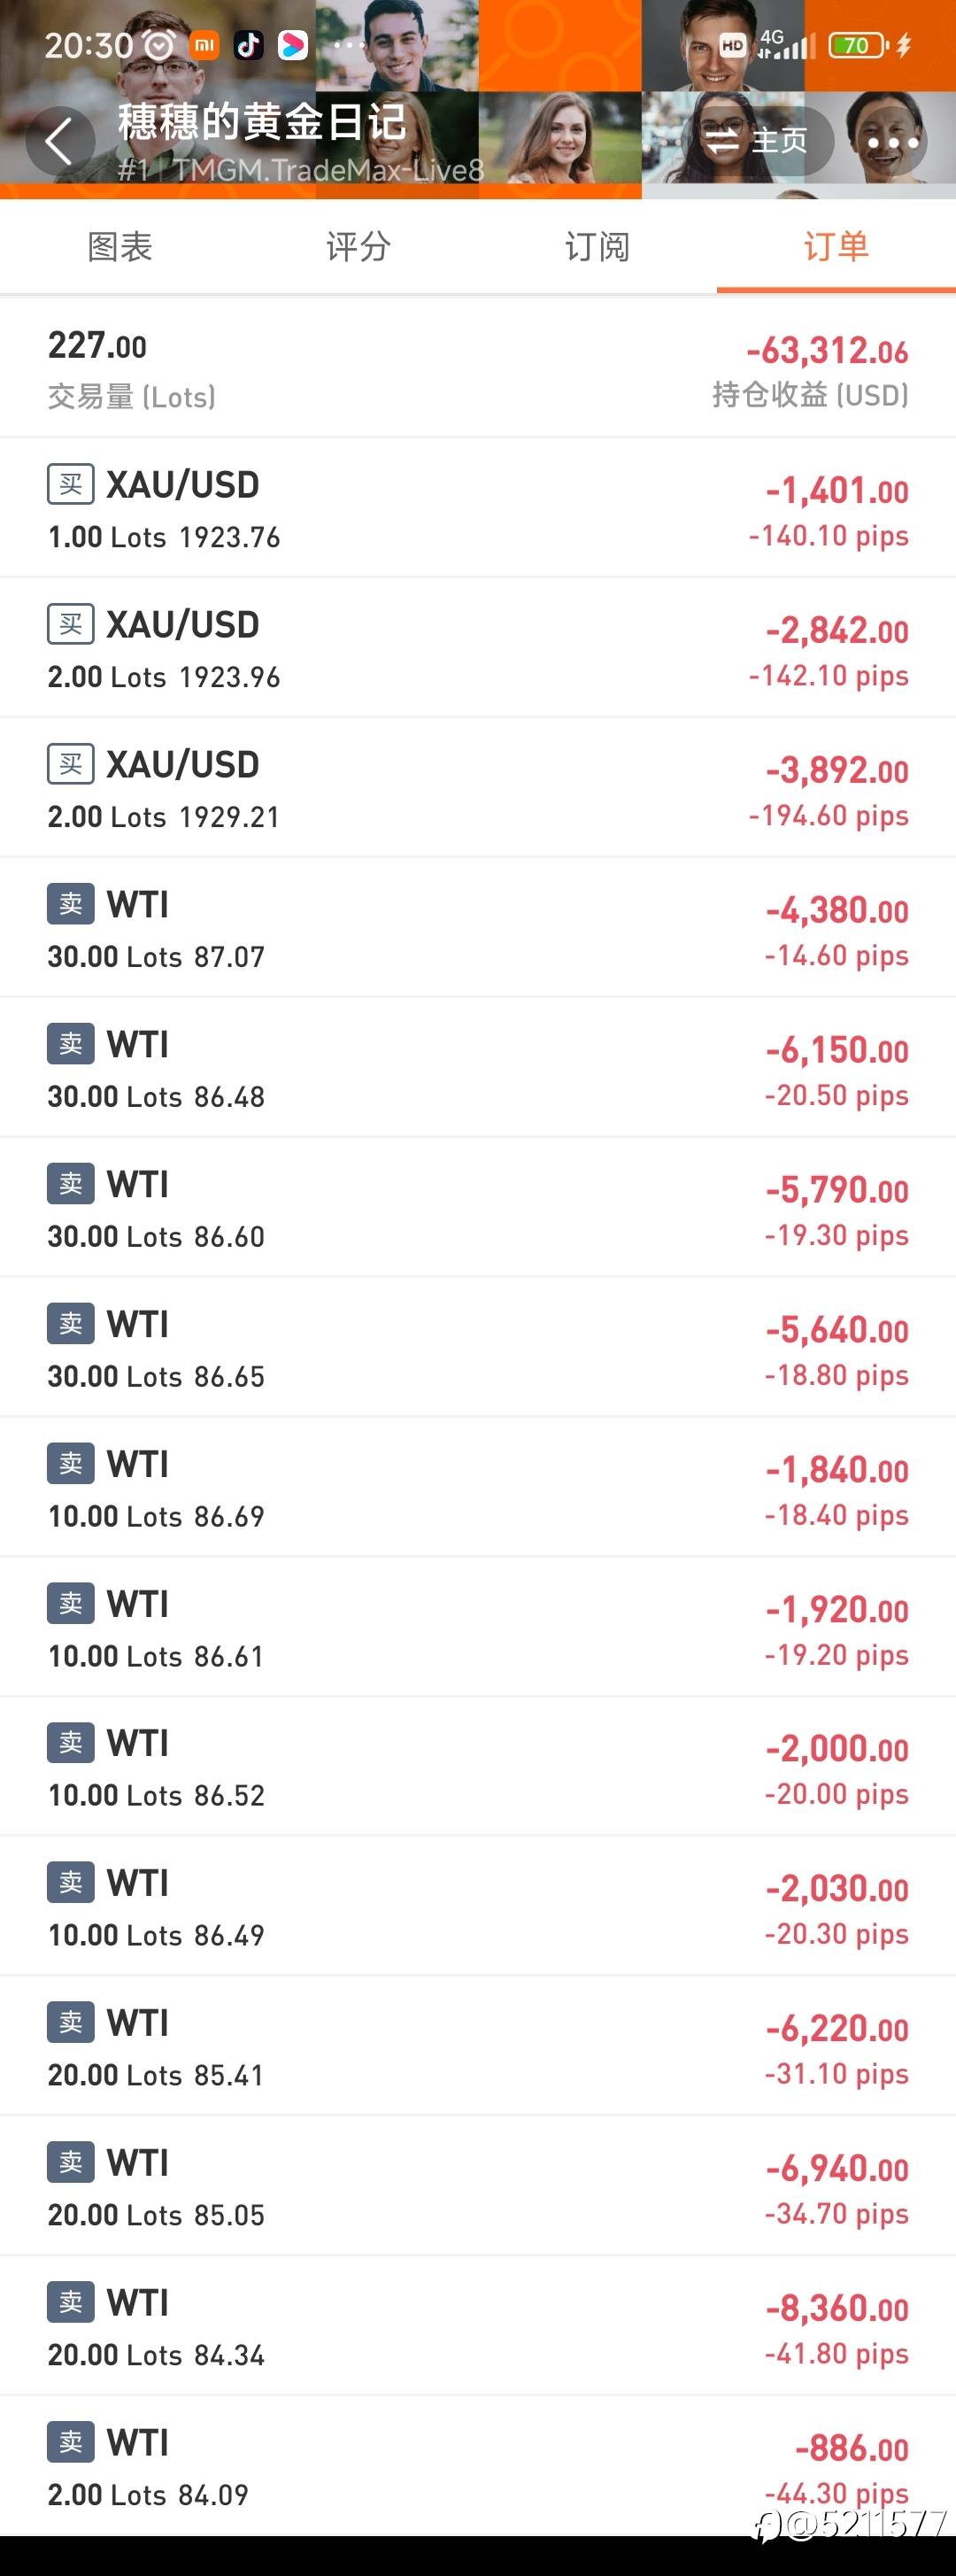Open the 订阅 tab
This screenshot has height=2576, width=956.
pos(597,247)
